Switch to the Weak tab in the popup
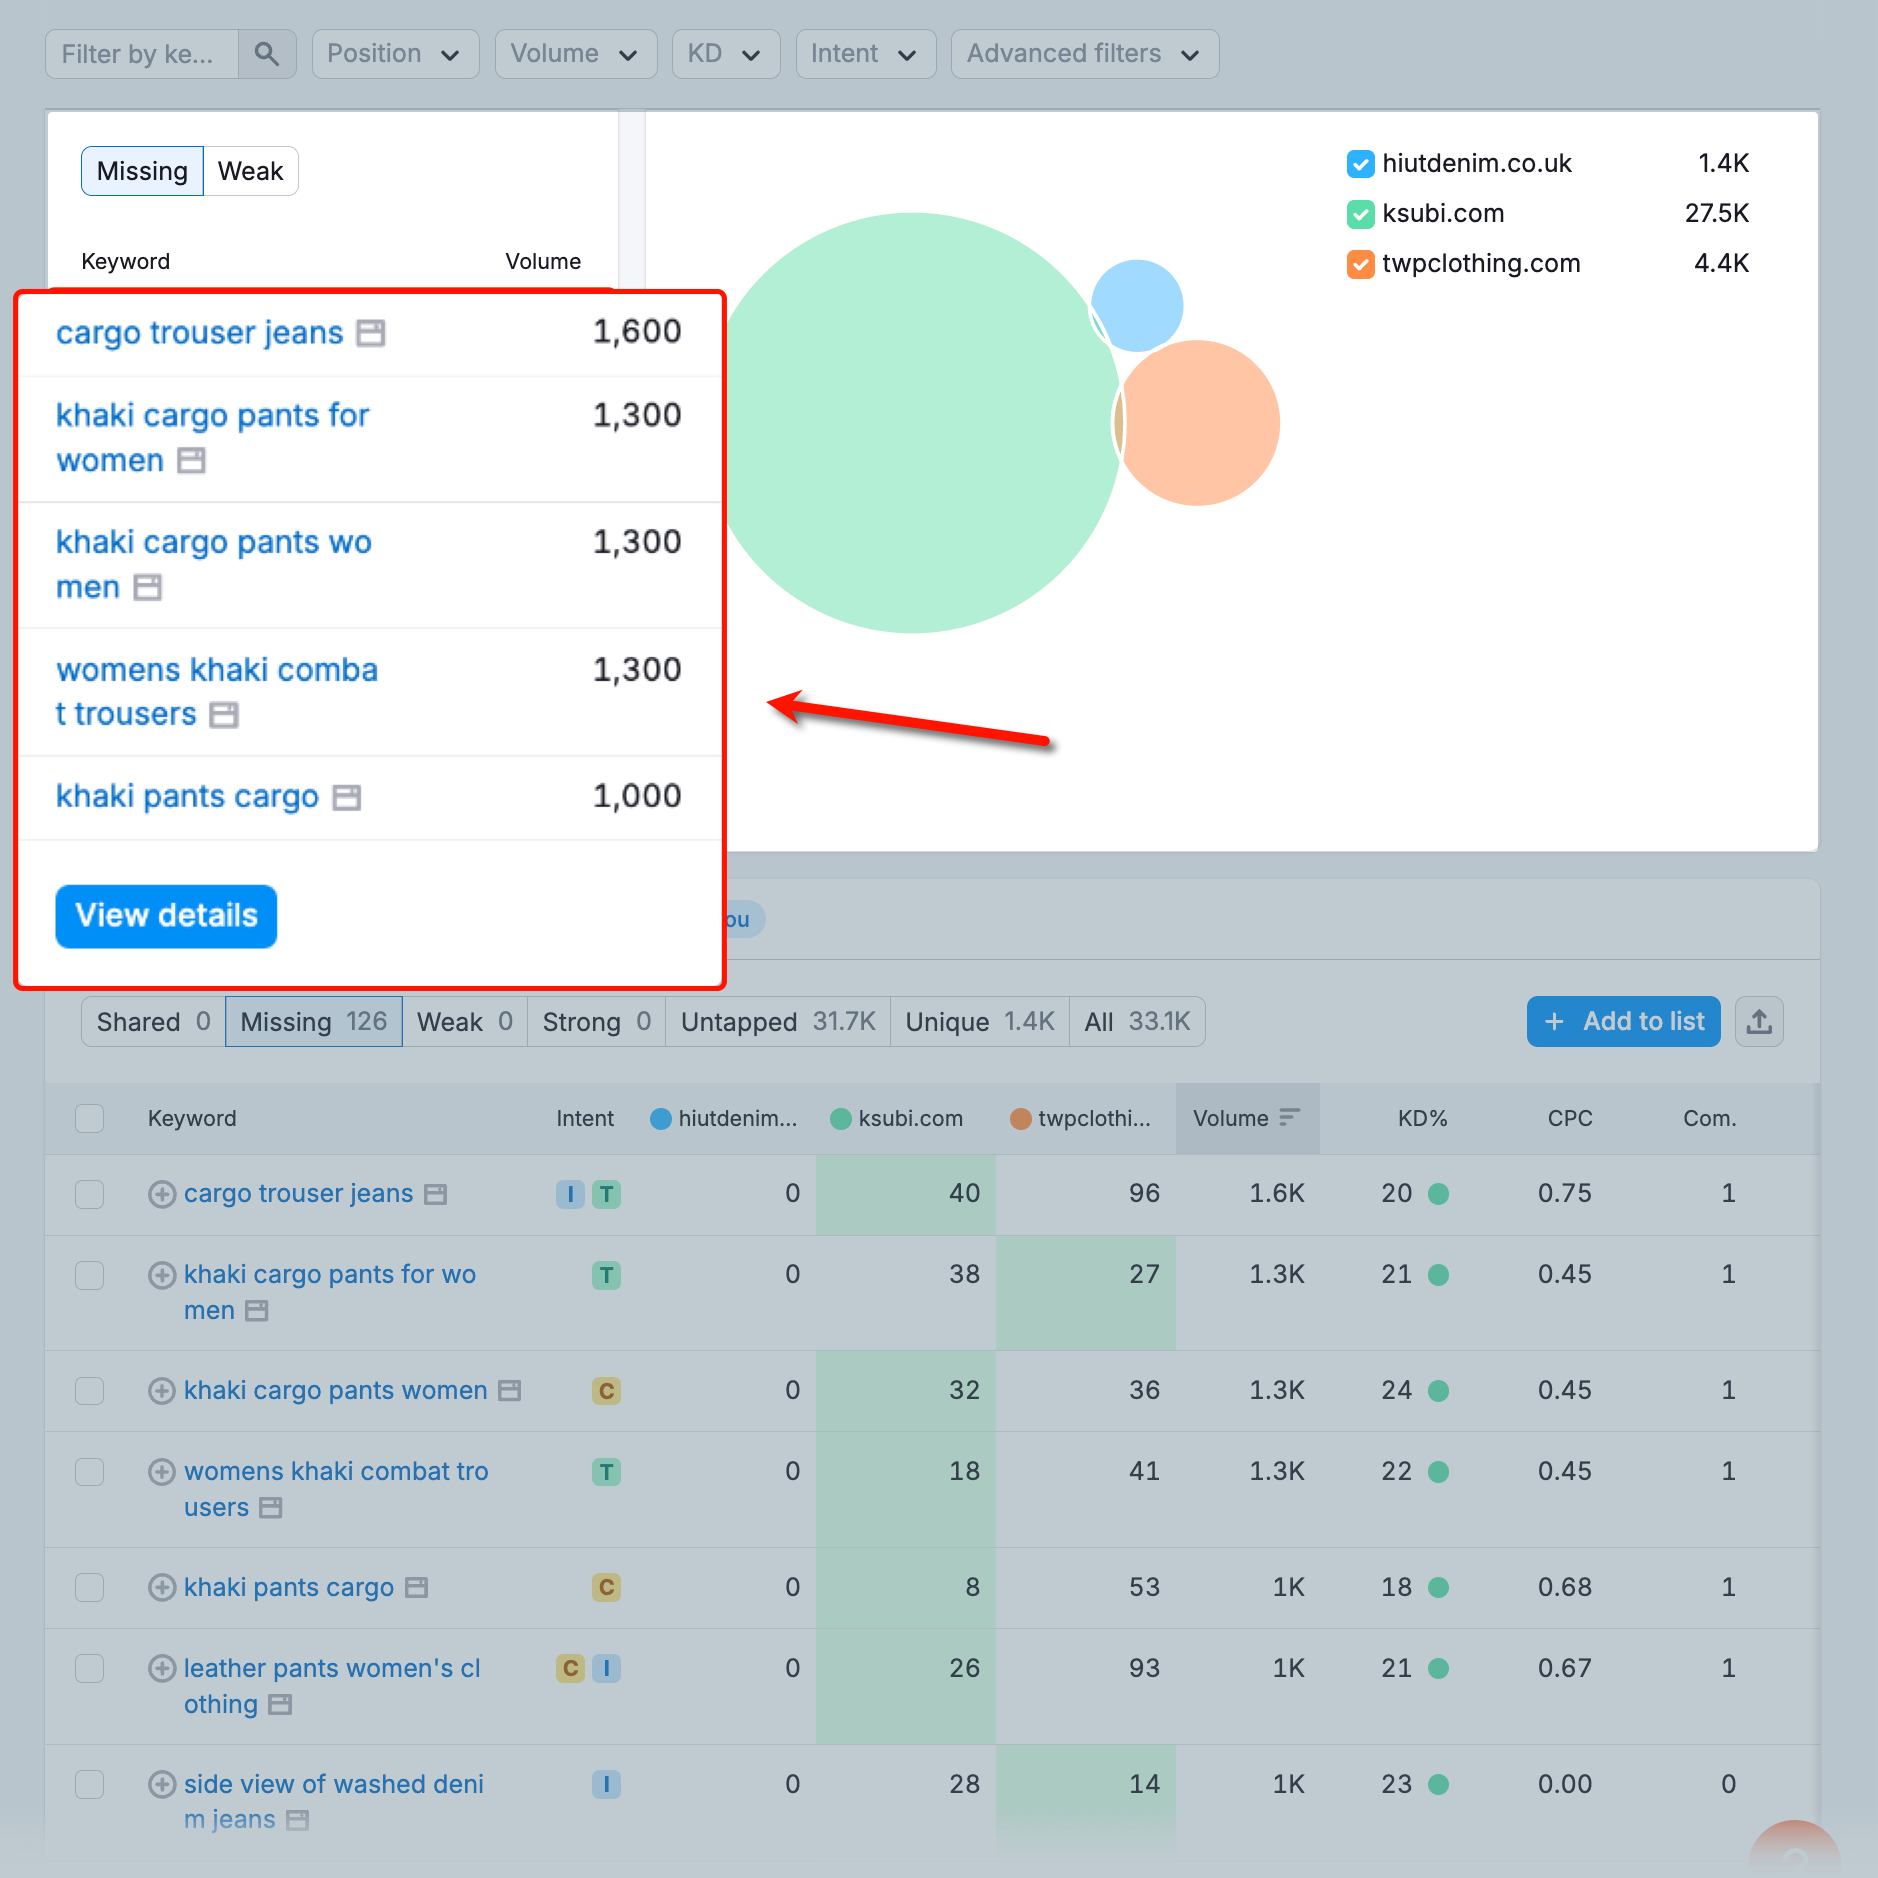 point(249,170)
